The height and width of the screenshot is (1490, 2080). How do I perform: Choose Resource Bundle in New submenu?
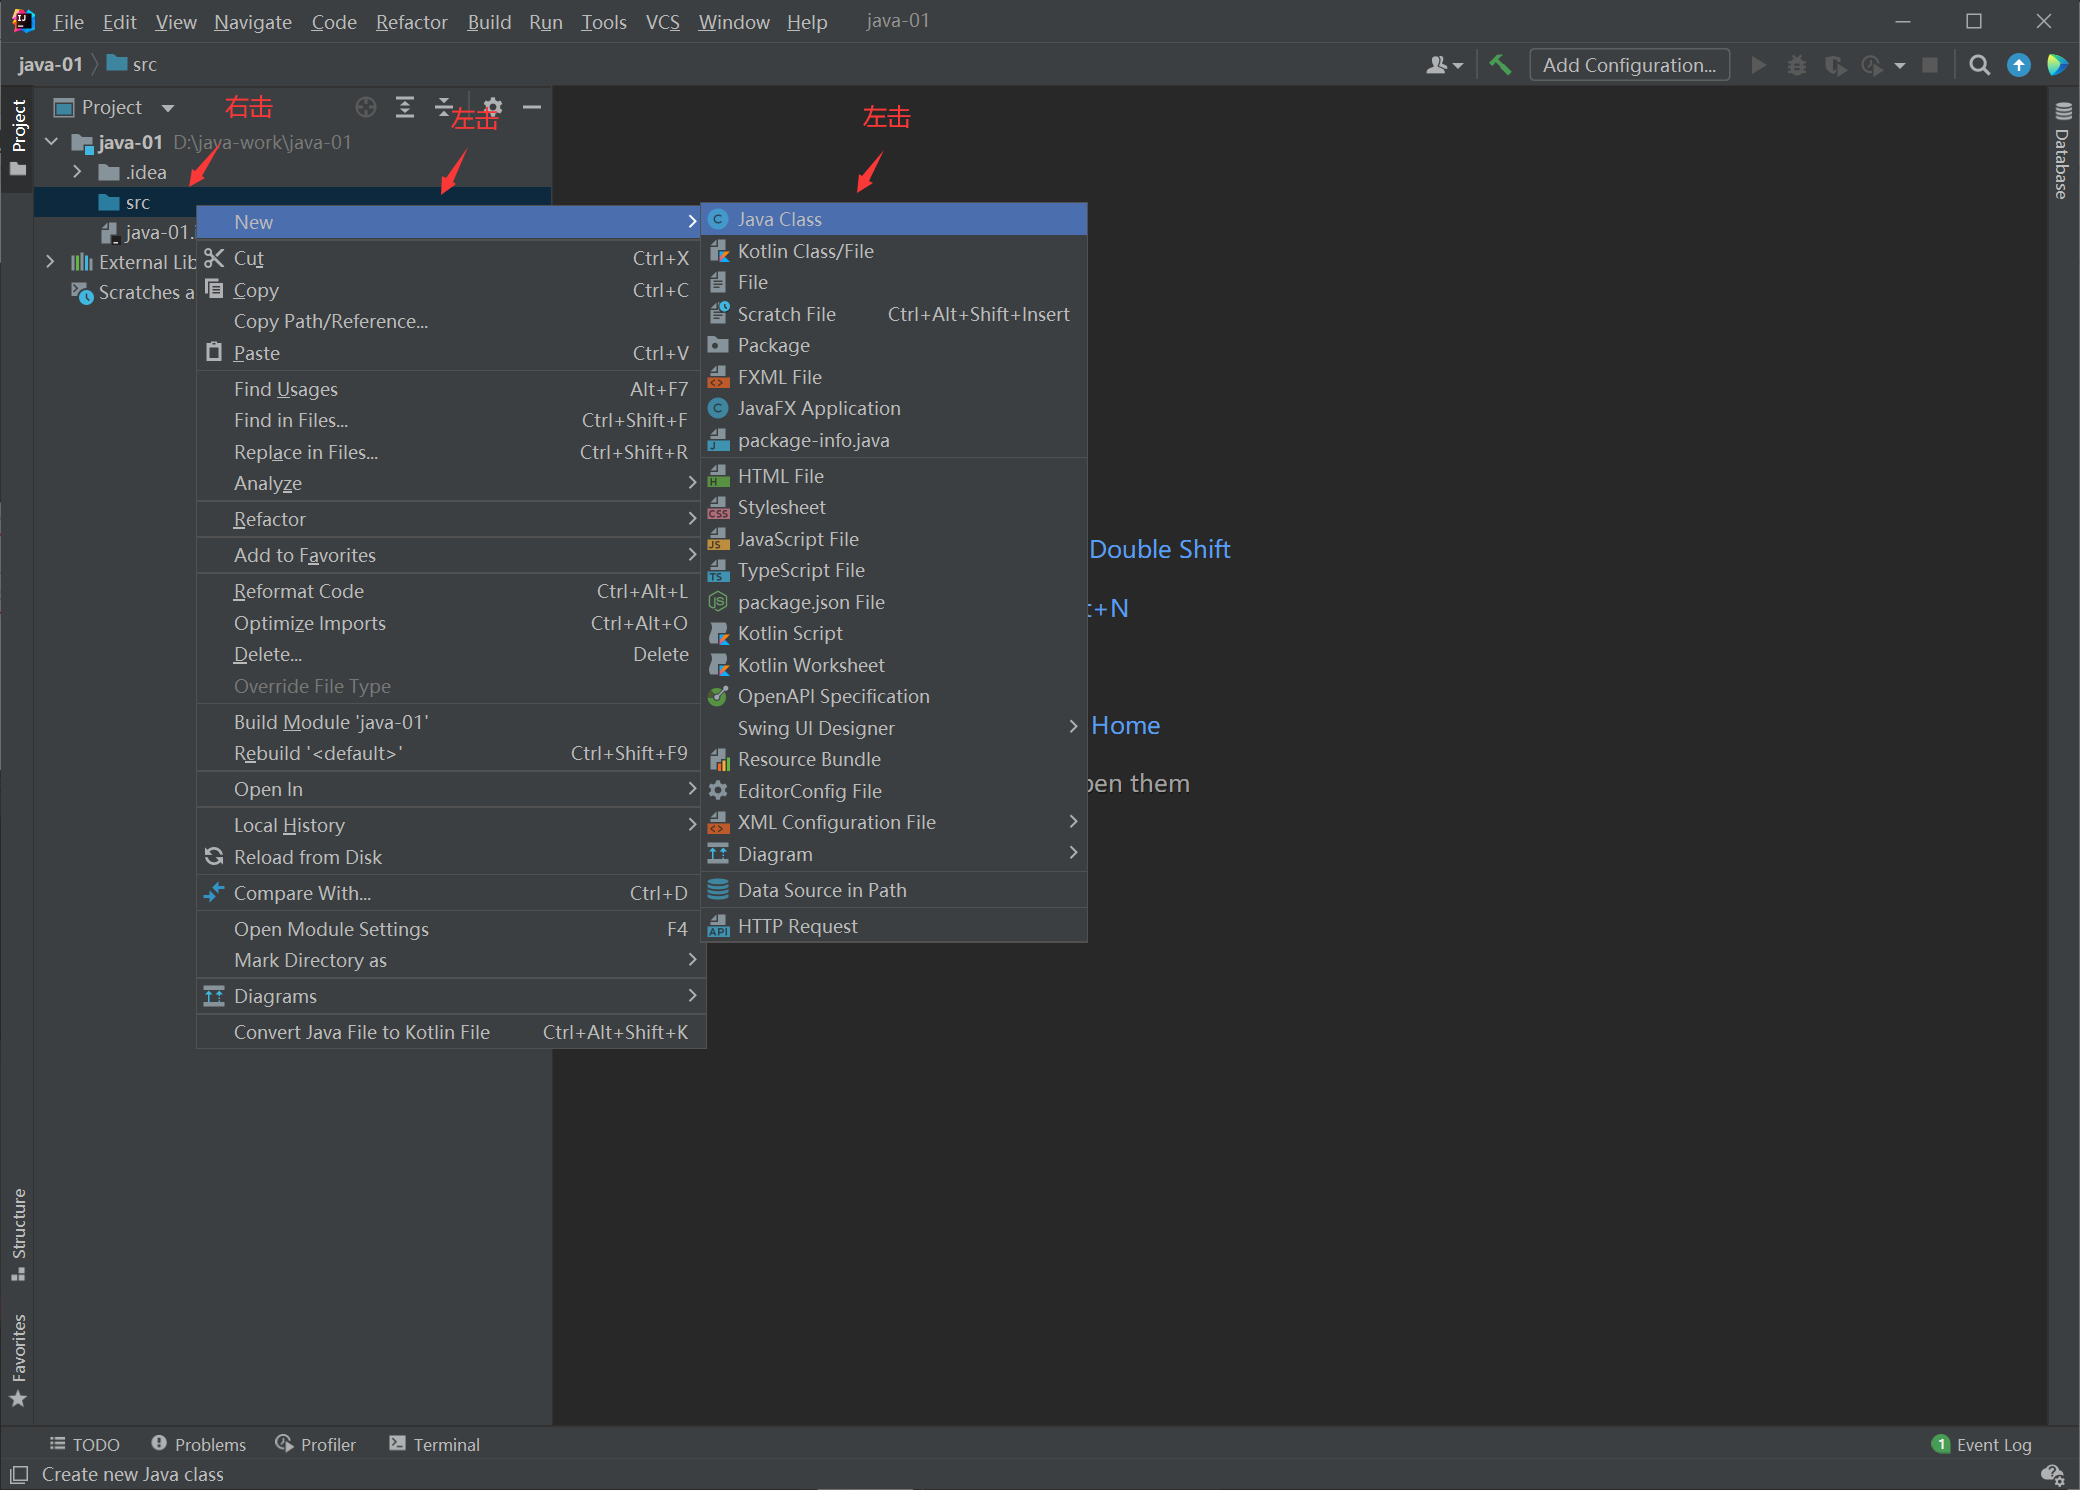[x=893, y=759]
